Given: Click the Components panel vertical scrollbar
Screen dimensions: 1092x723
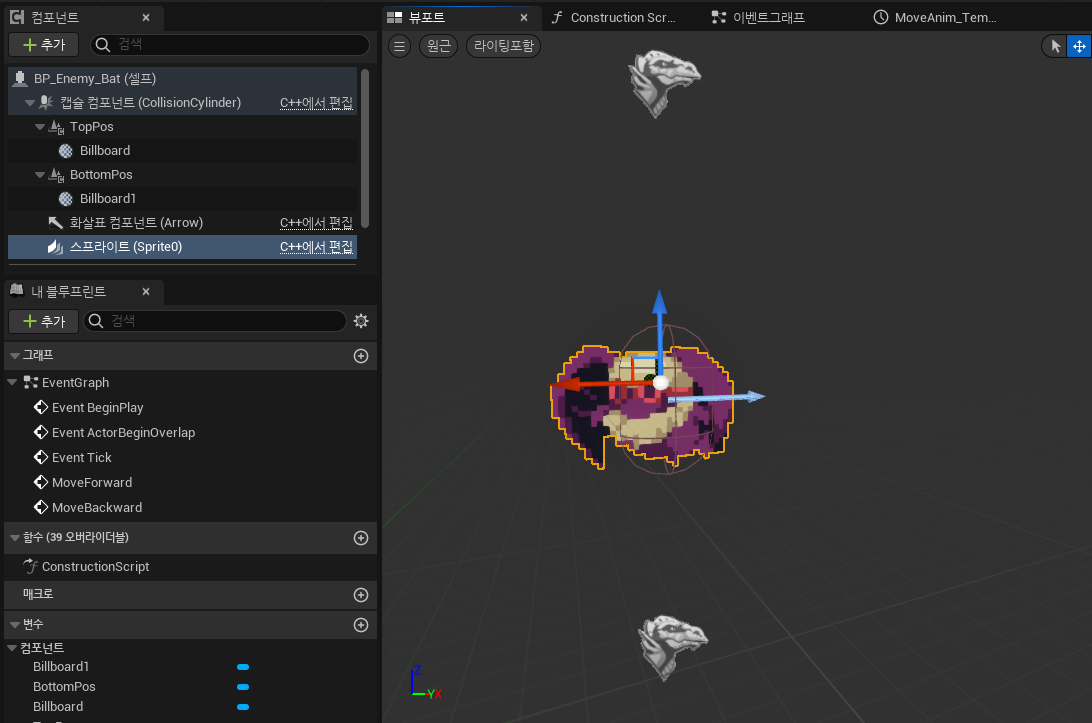Looking at the screenshot, I should pos(364,148).
